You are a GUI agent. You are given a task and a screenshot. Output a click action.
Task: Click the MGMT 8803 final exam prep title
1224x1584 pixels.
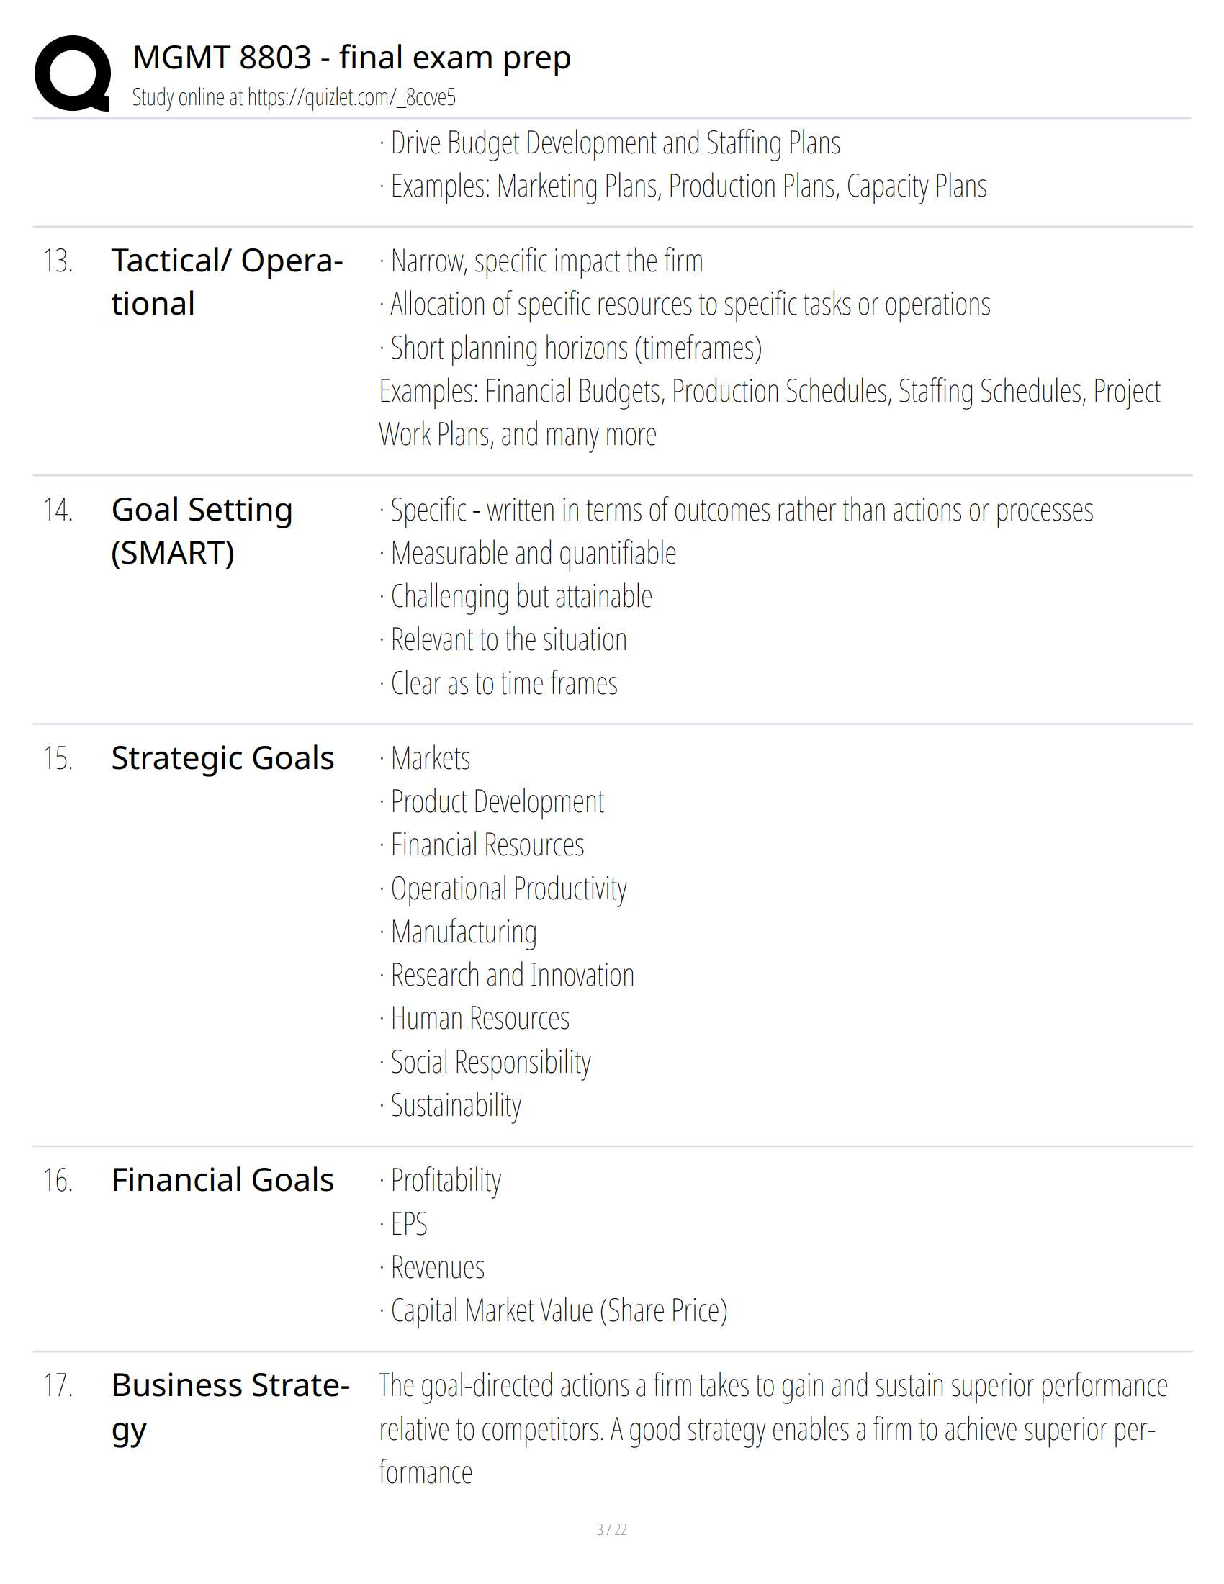[x=351, y=57]
